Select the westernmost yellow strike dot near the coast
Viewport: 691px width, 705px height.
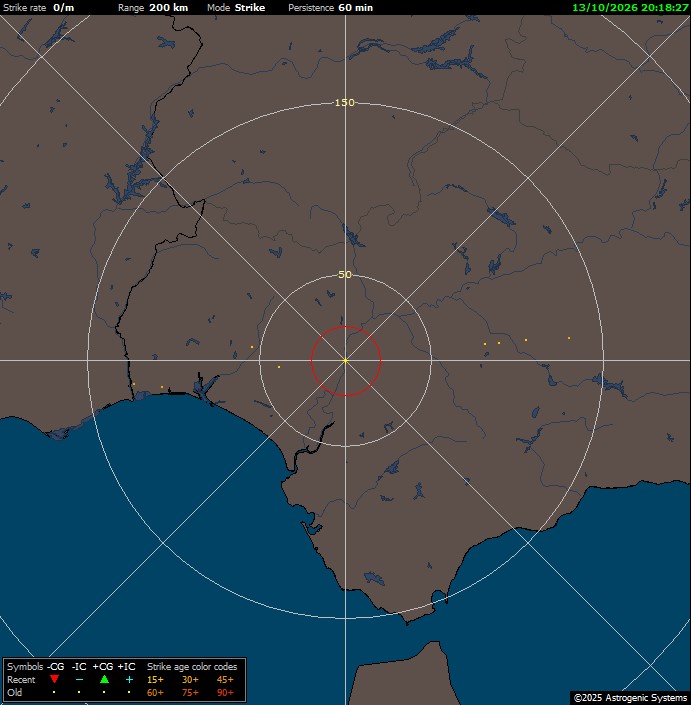click(x=134, y=384)
